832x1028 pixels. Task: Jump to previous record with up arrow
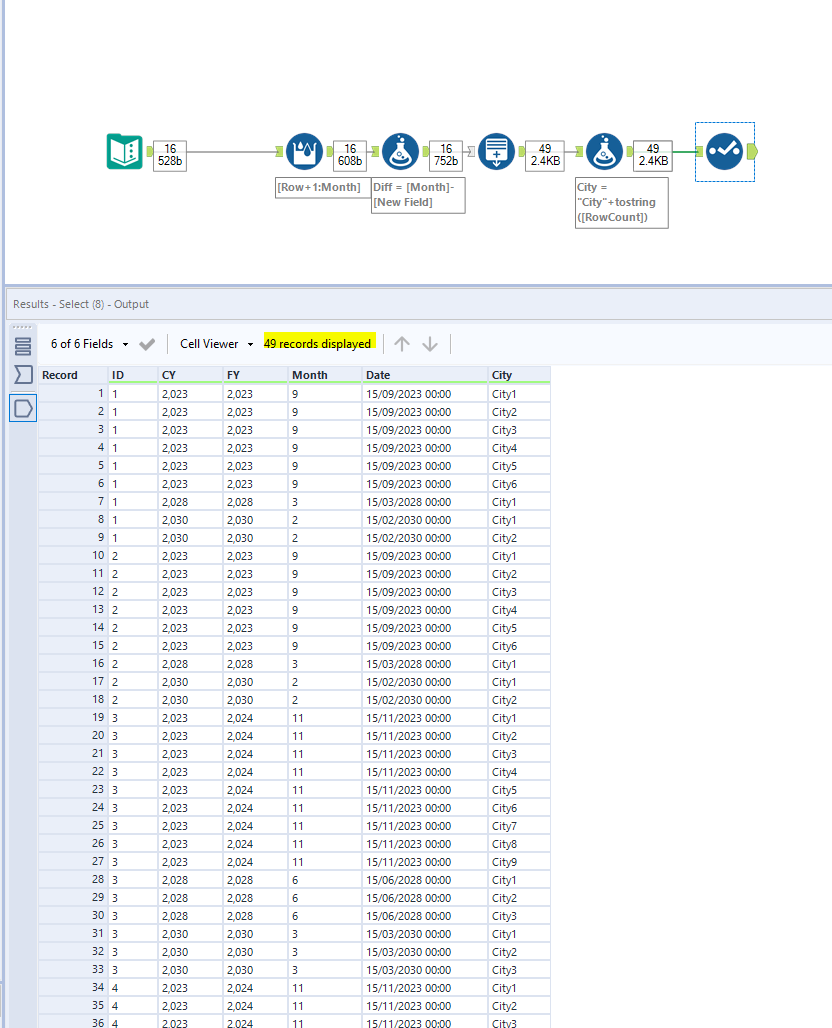click(x=401, y=343)
